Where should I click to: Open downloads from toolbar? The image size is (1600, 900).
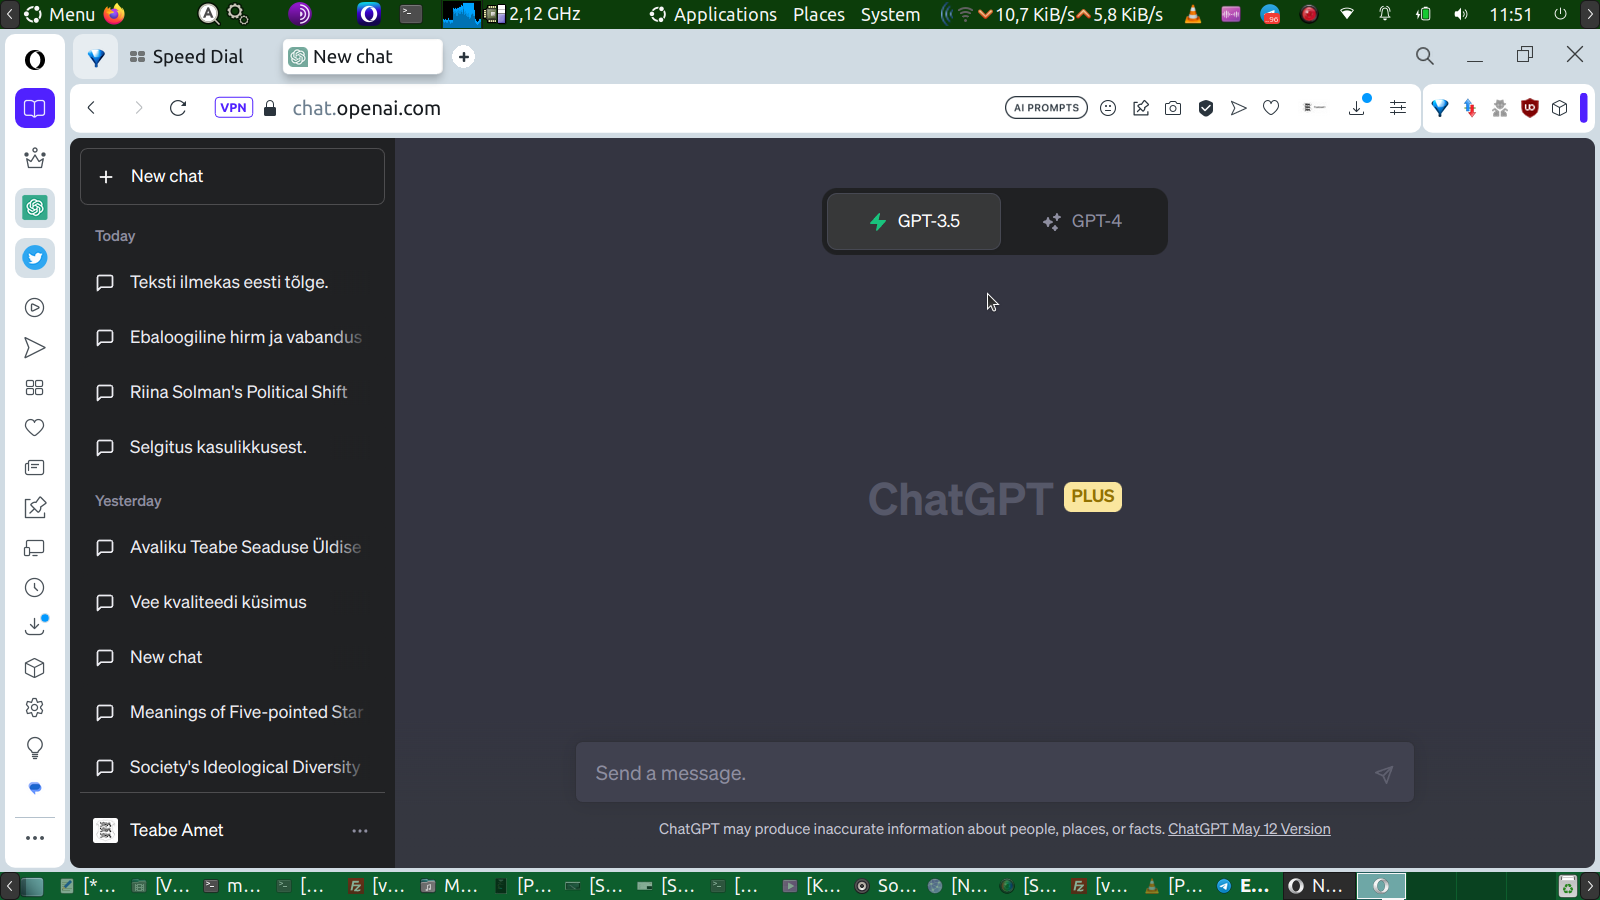pyautogui.click(x=1358, y=107)
